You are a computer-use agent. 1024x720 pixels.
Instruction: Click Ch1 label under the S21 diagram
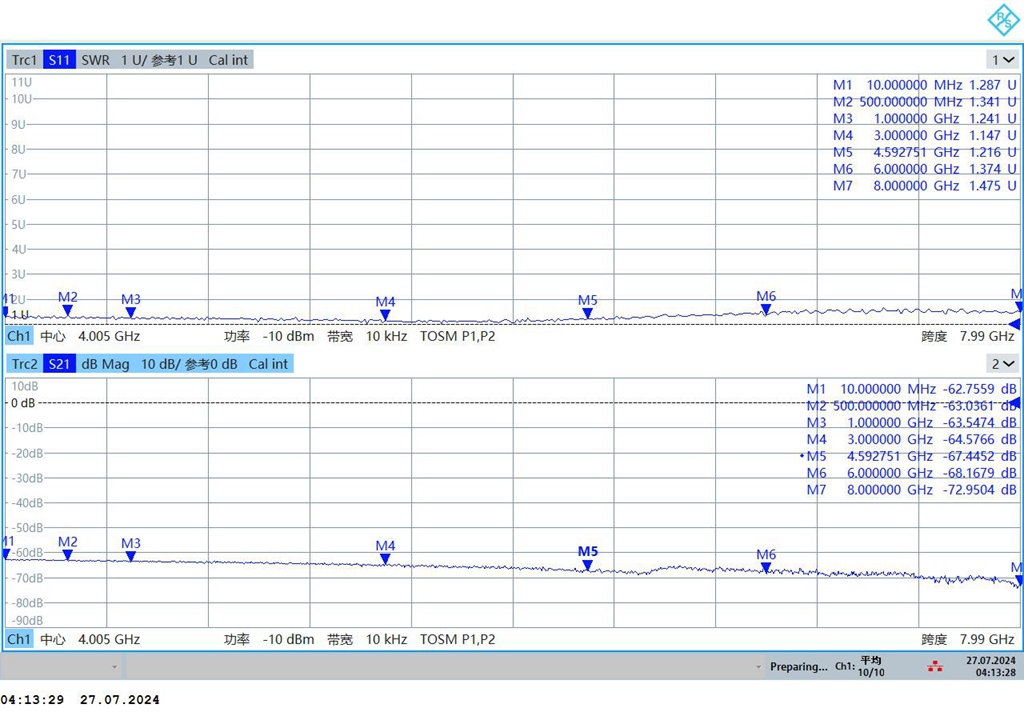coord(19,639)
